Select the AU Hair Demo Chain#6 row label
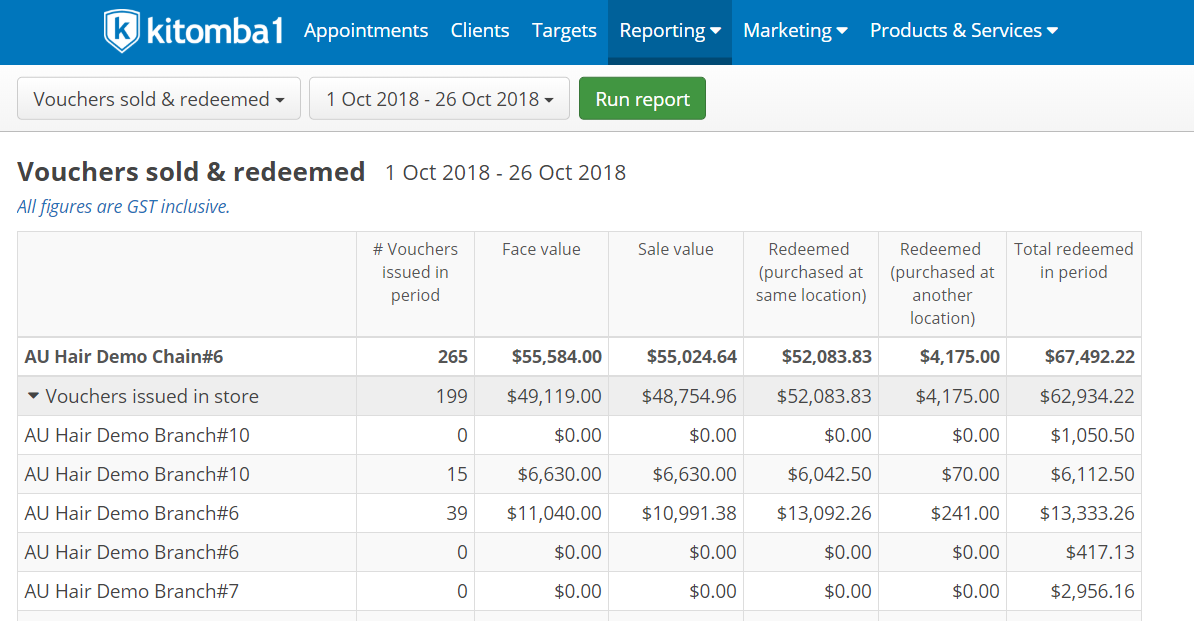This screenshot has width=1194, height=621. [x=123, y=356]
